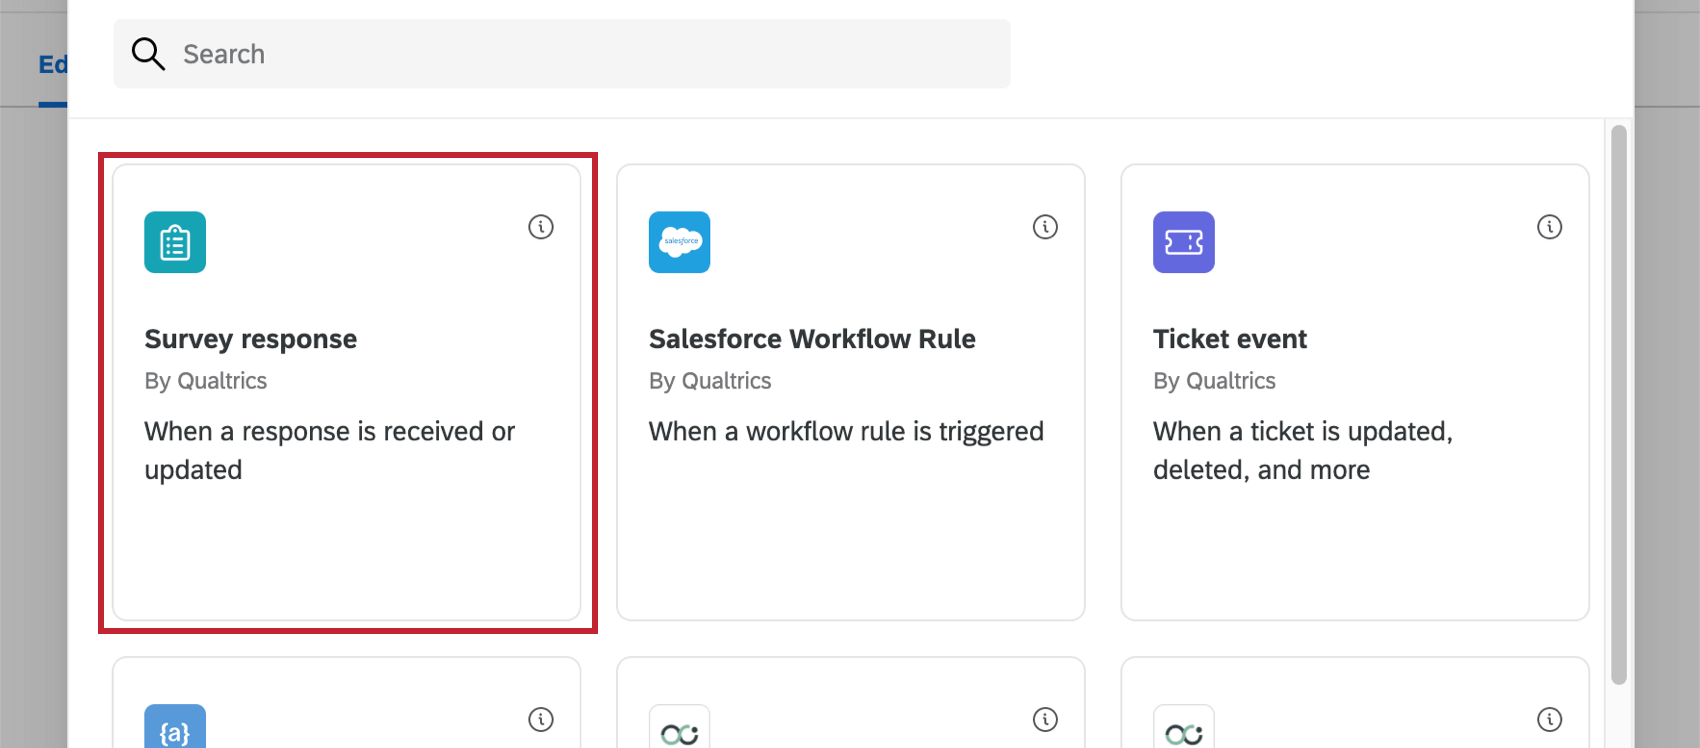
Task: Click the loop icon in the bottom middle card
Action: (680, 733)
